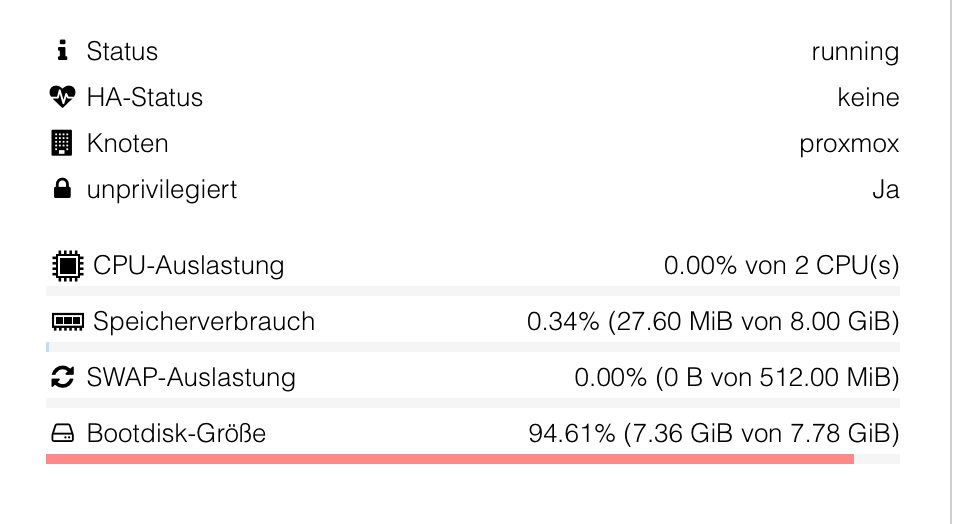Click the CPU-Auslastung usage bar

(x=473, y=291)
